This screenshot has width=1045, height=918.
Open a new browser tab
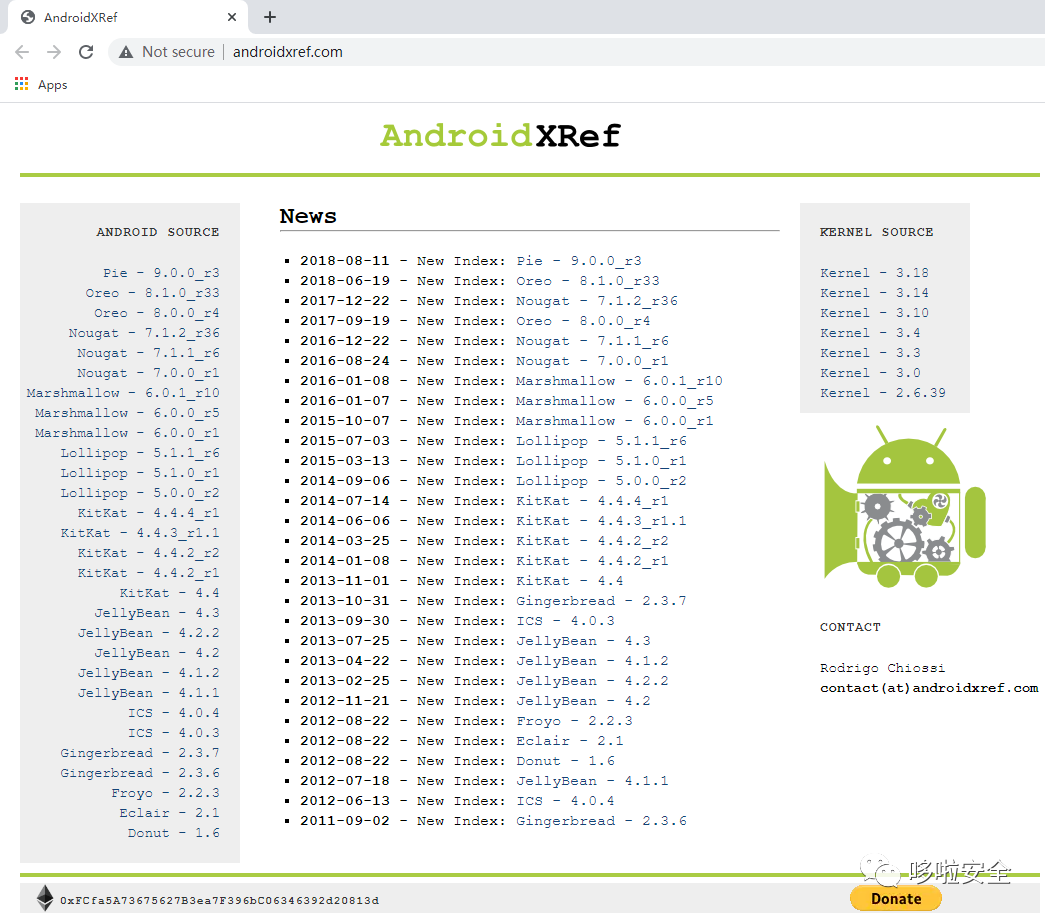270,17
